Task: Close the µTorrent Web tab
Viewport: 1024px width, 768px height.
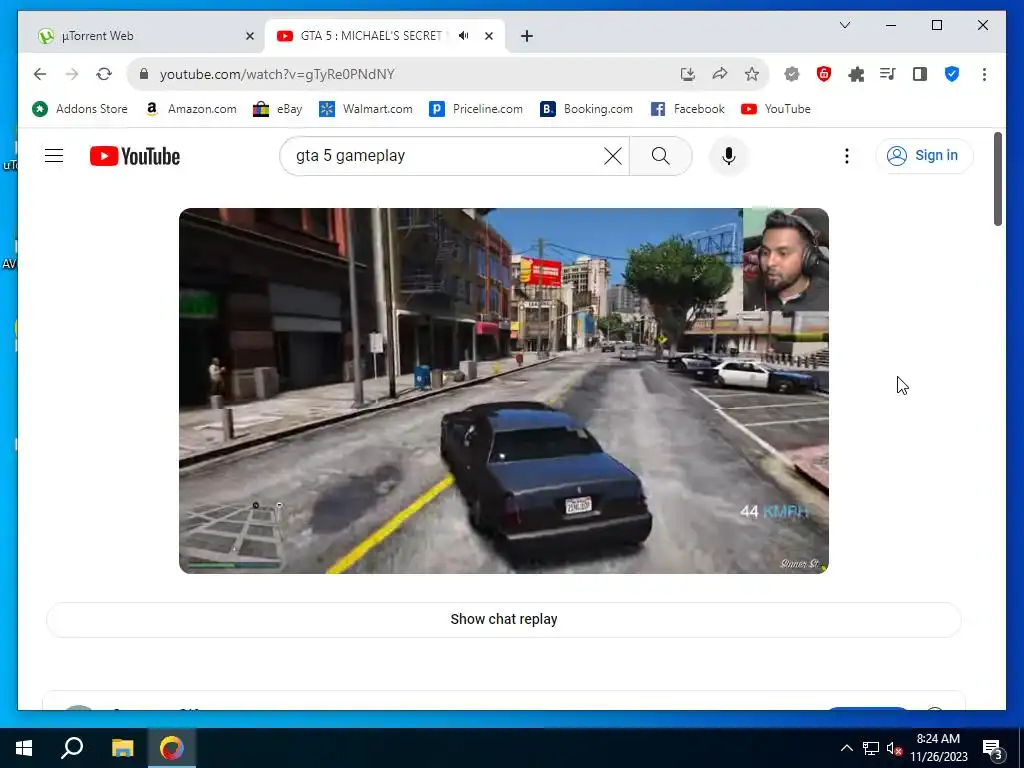Action: pyautogui.click(x=249, y=37)
